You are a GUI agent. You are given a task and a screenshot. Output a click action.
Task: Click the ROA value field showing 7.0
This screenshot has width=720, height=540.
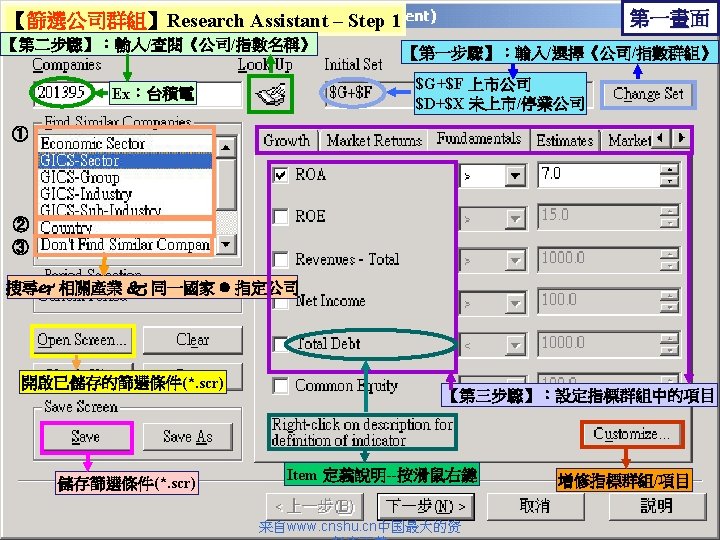click(599, 174)
